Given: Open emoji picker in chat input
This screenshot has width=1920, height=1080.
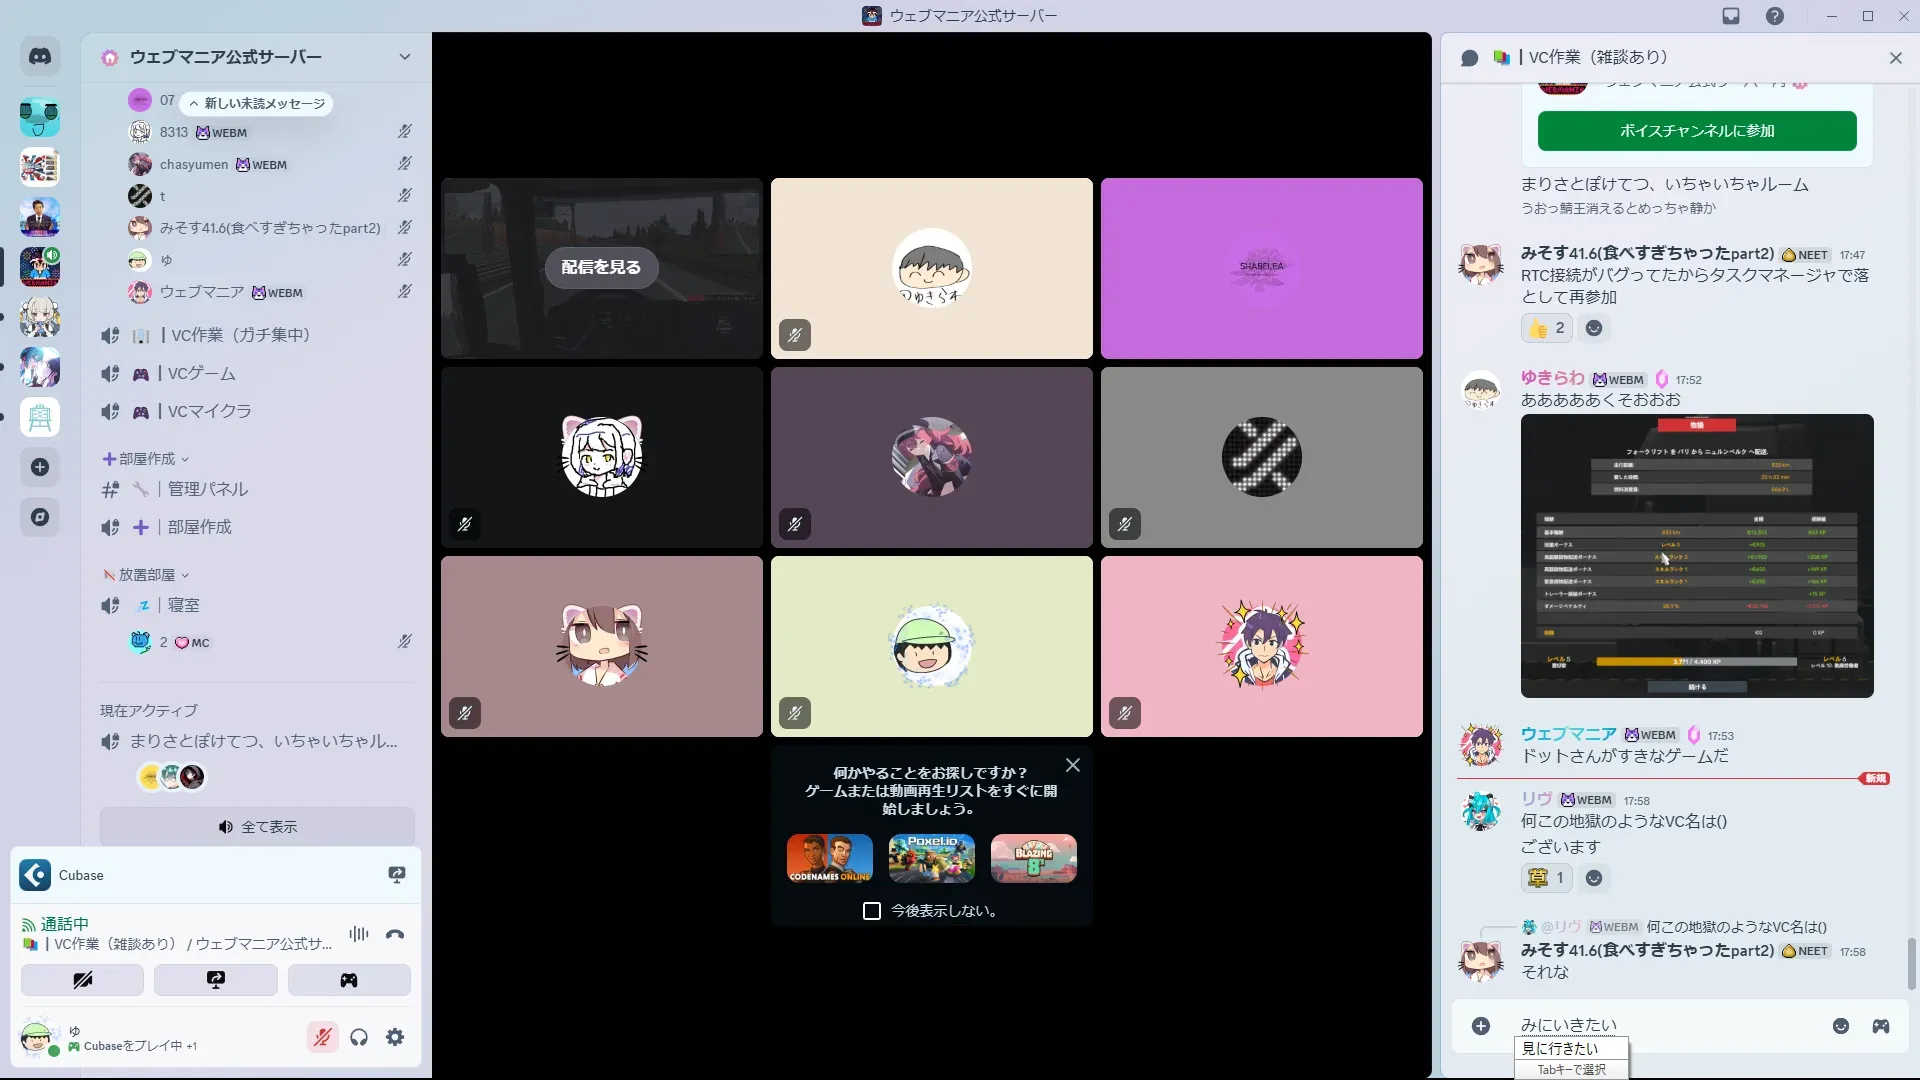Looking at the screenshot, I should [1840, 1026].
